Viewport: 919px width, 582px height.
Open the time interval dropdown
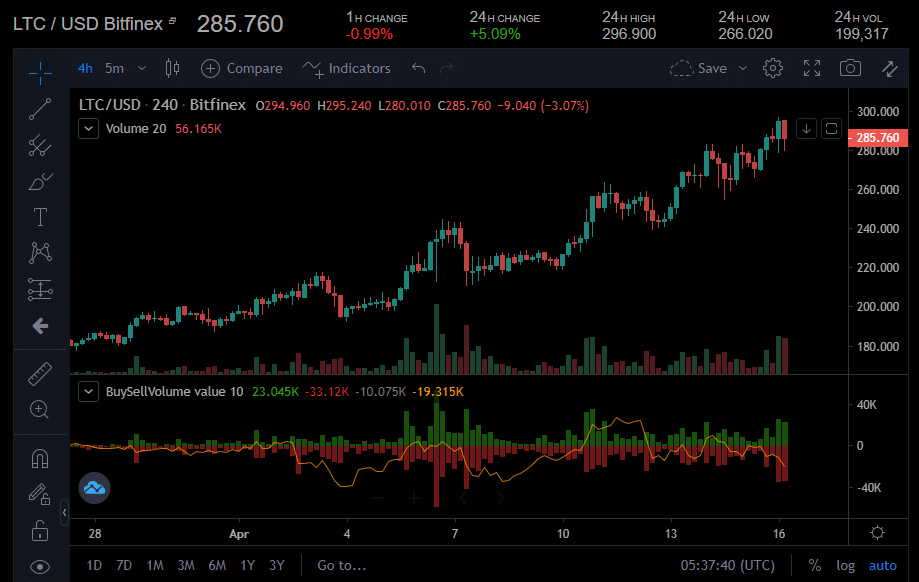click(x=142, y=69)
